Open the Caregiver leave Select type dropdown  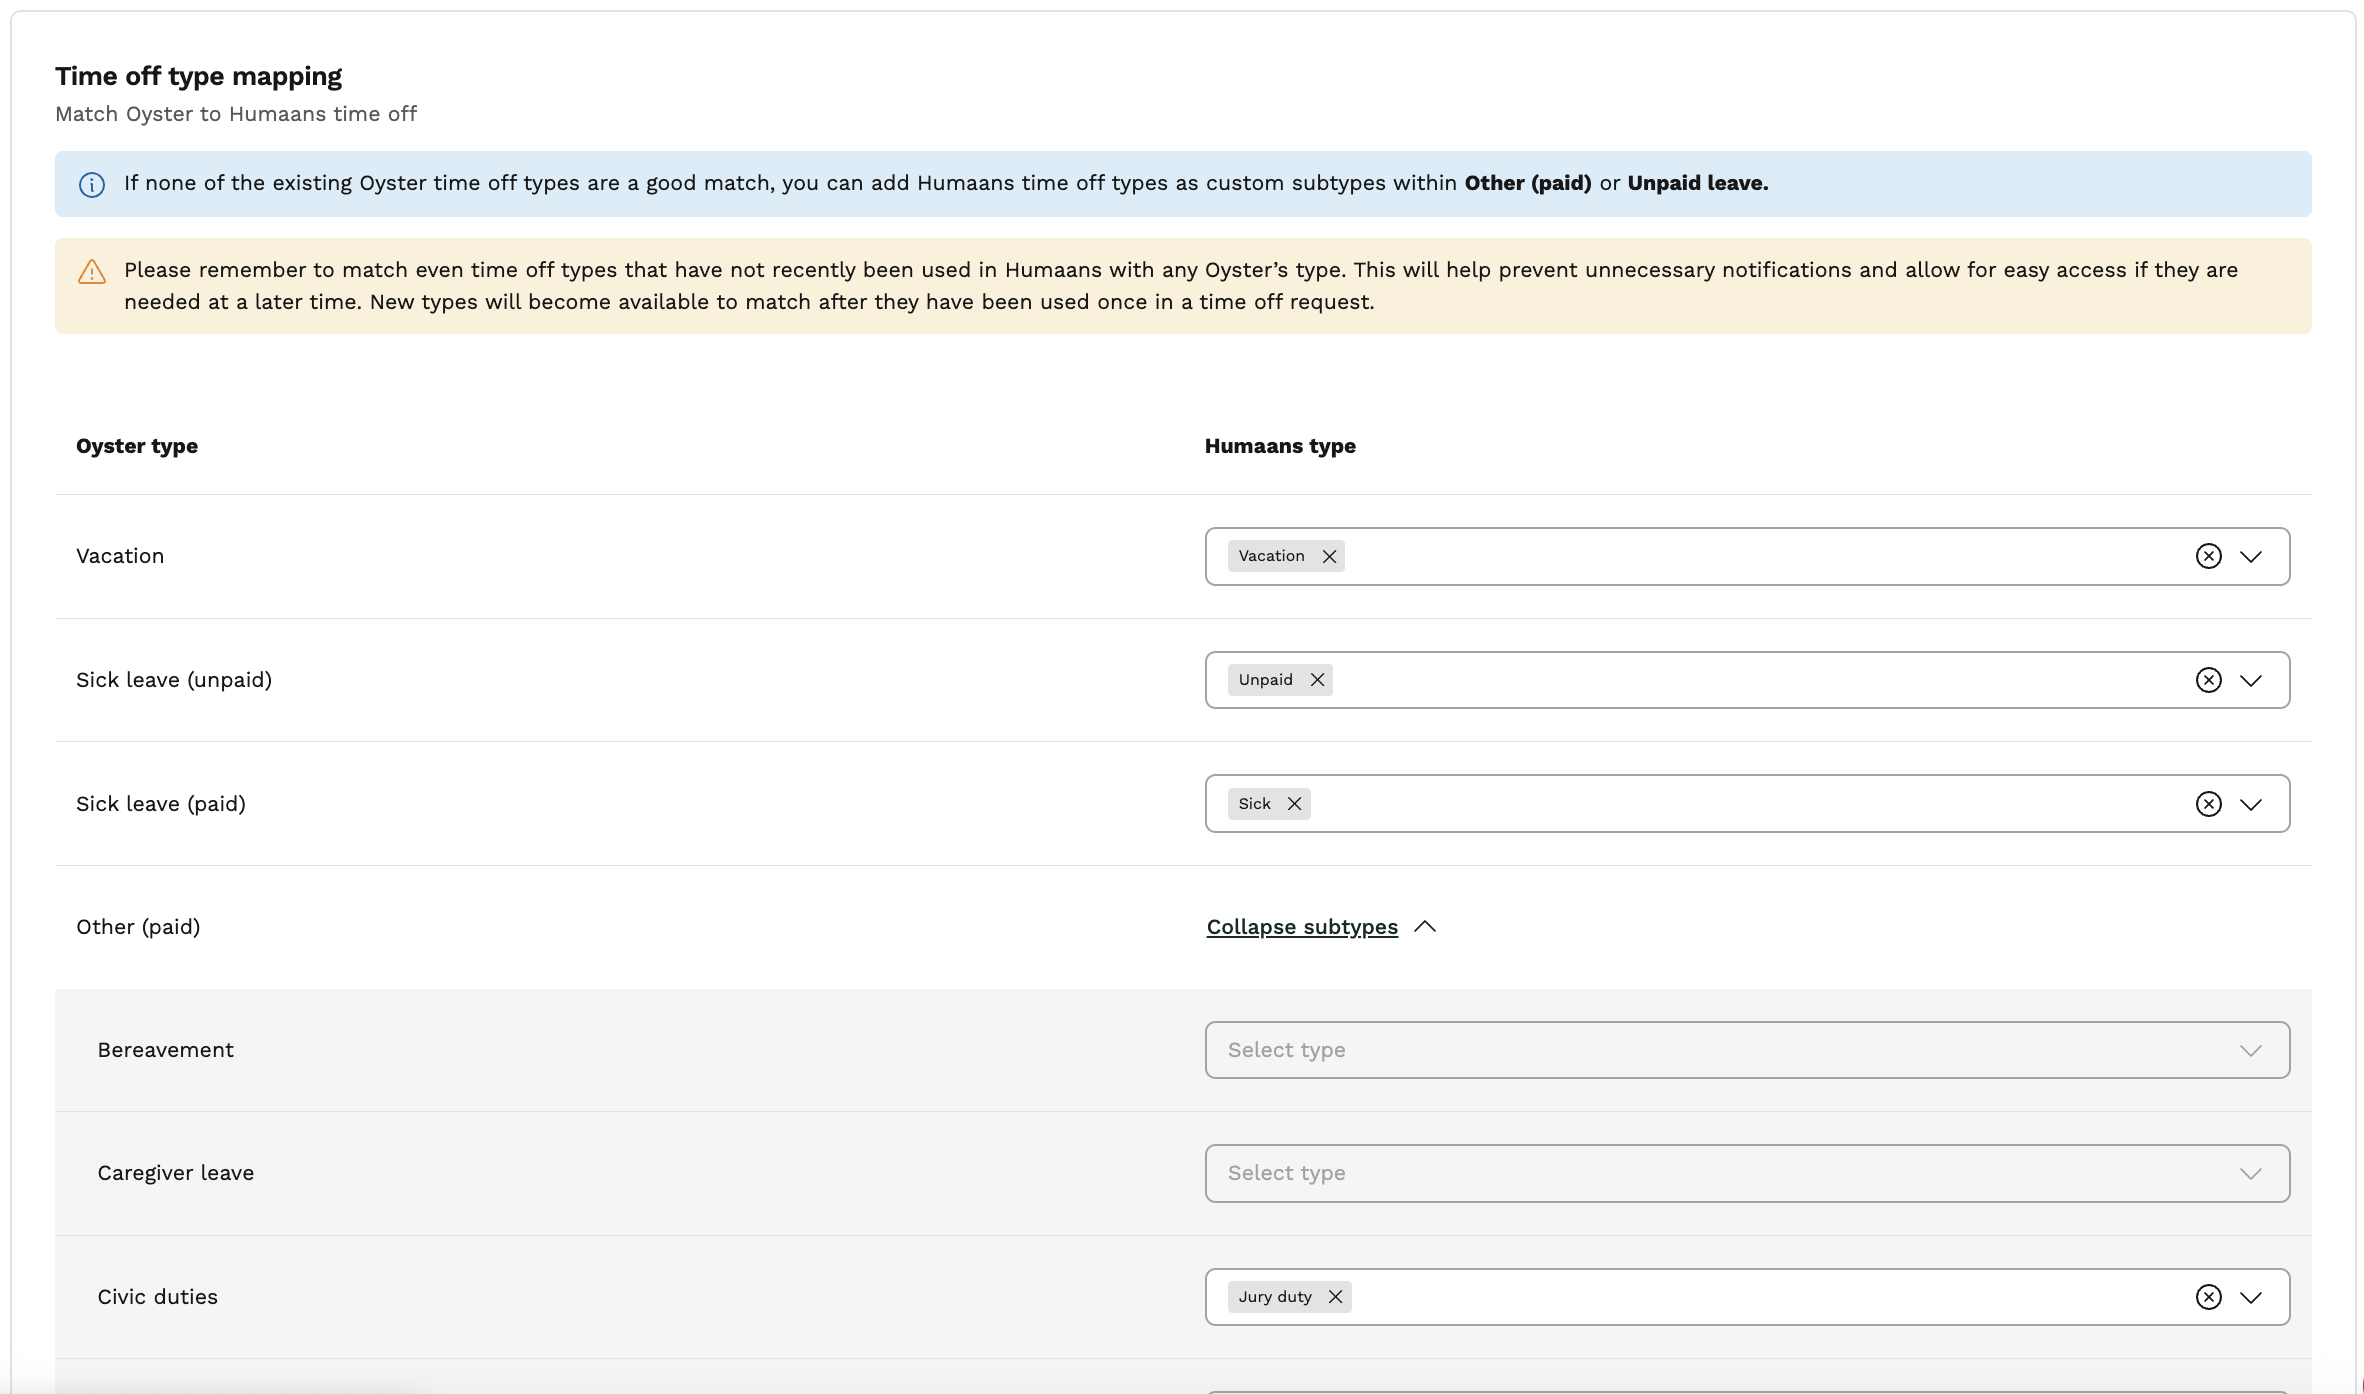[x=1747, y=1173]
